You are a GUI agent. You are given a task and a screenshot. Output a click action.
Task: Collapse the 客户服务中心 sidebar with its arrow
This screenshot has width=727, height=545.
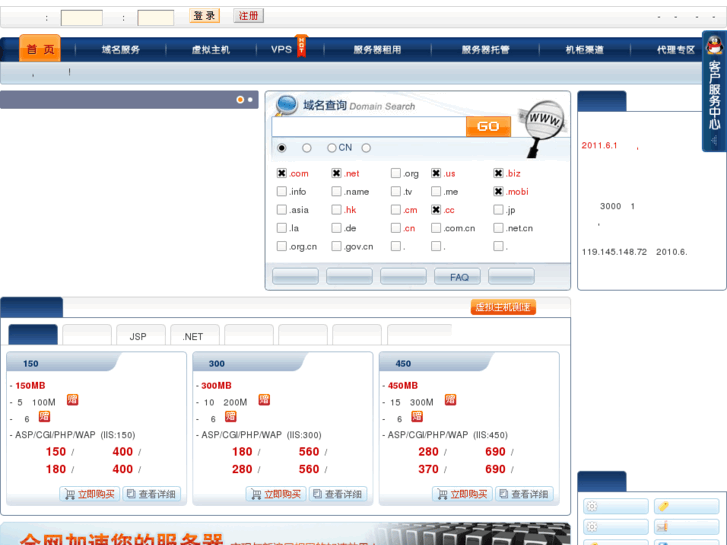[714, 141]
